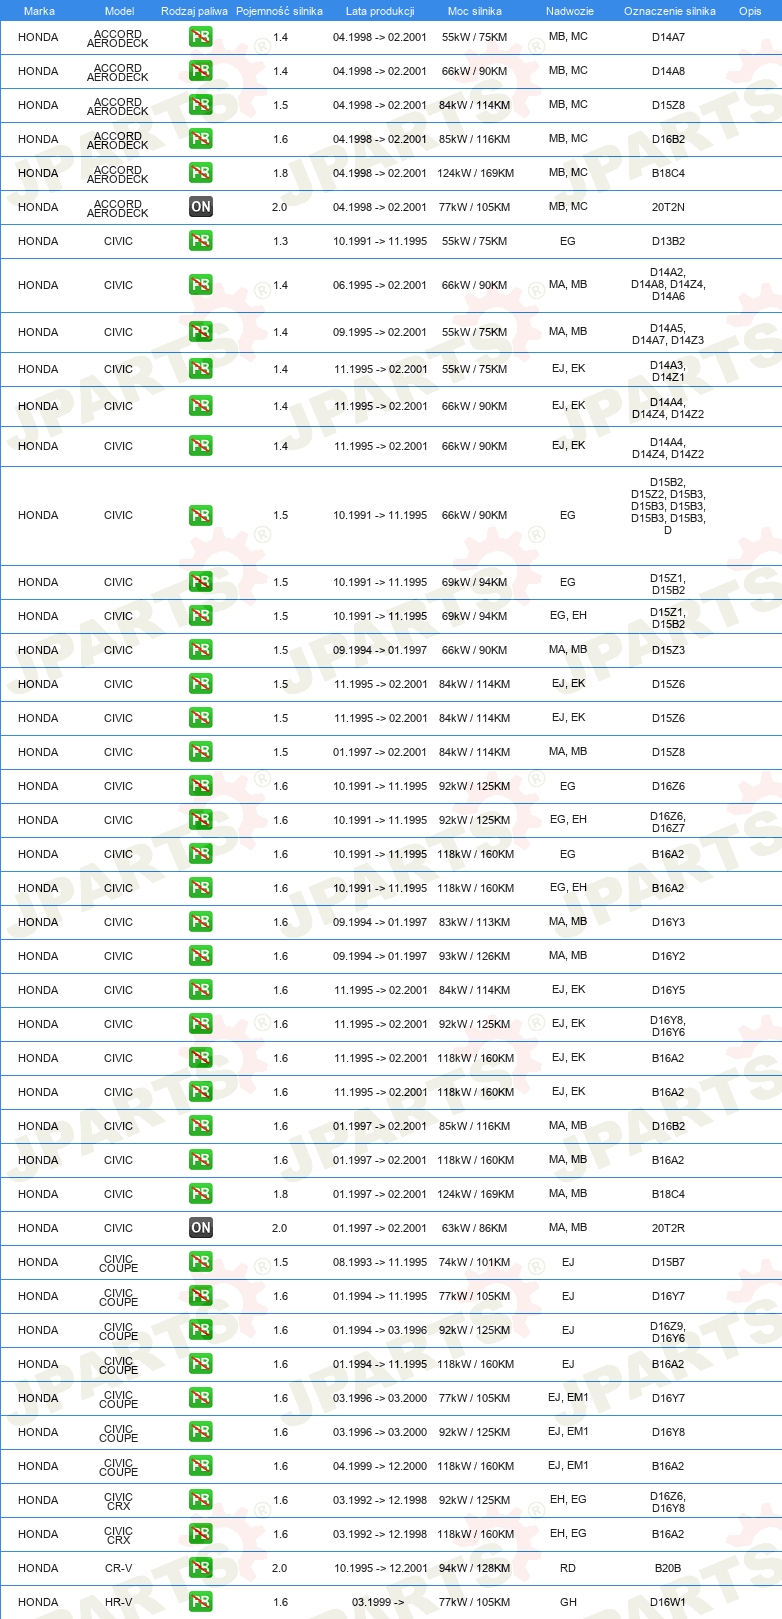The width and height of the screenshot is (782, 1619).
Task: Click the Model column header
Action: point(119,11)
